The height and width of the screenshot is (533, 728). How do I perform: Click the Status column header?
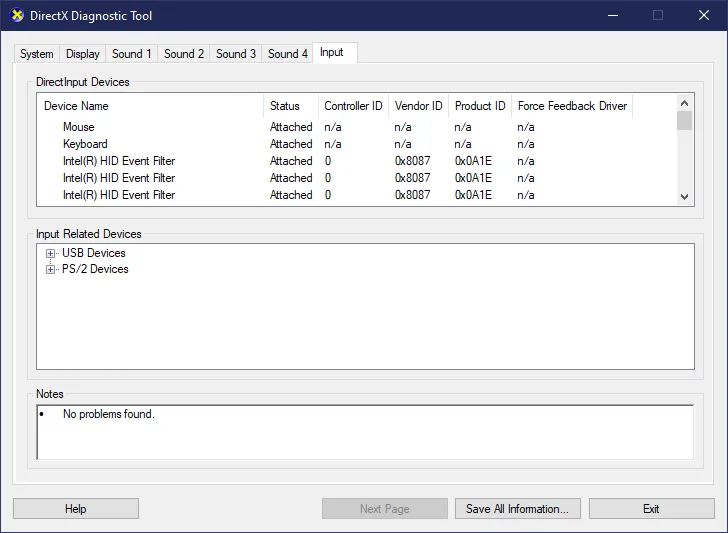pyautogui.click(x=285, y=106)
